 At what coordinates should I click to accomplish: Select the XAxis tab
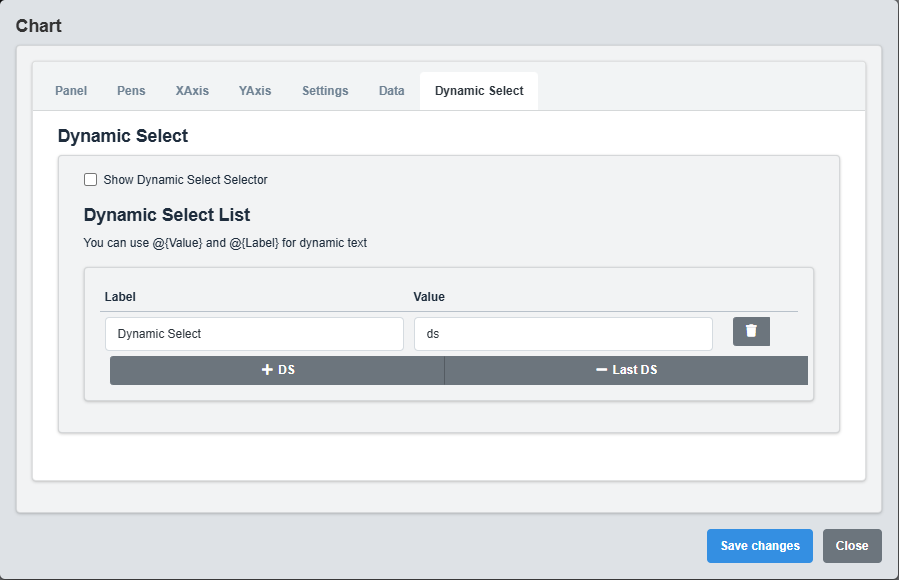coord(191,90)
